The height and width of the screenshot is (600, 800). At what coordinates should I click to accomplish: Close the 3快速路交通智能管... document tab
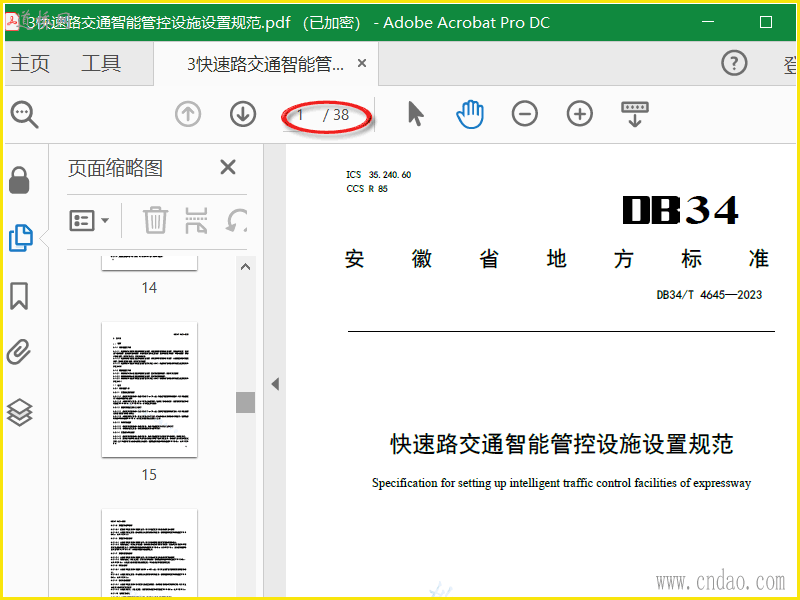[x=362, y=63]
